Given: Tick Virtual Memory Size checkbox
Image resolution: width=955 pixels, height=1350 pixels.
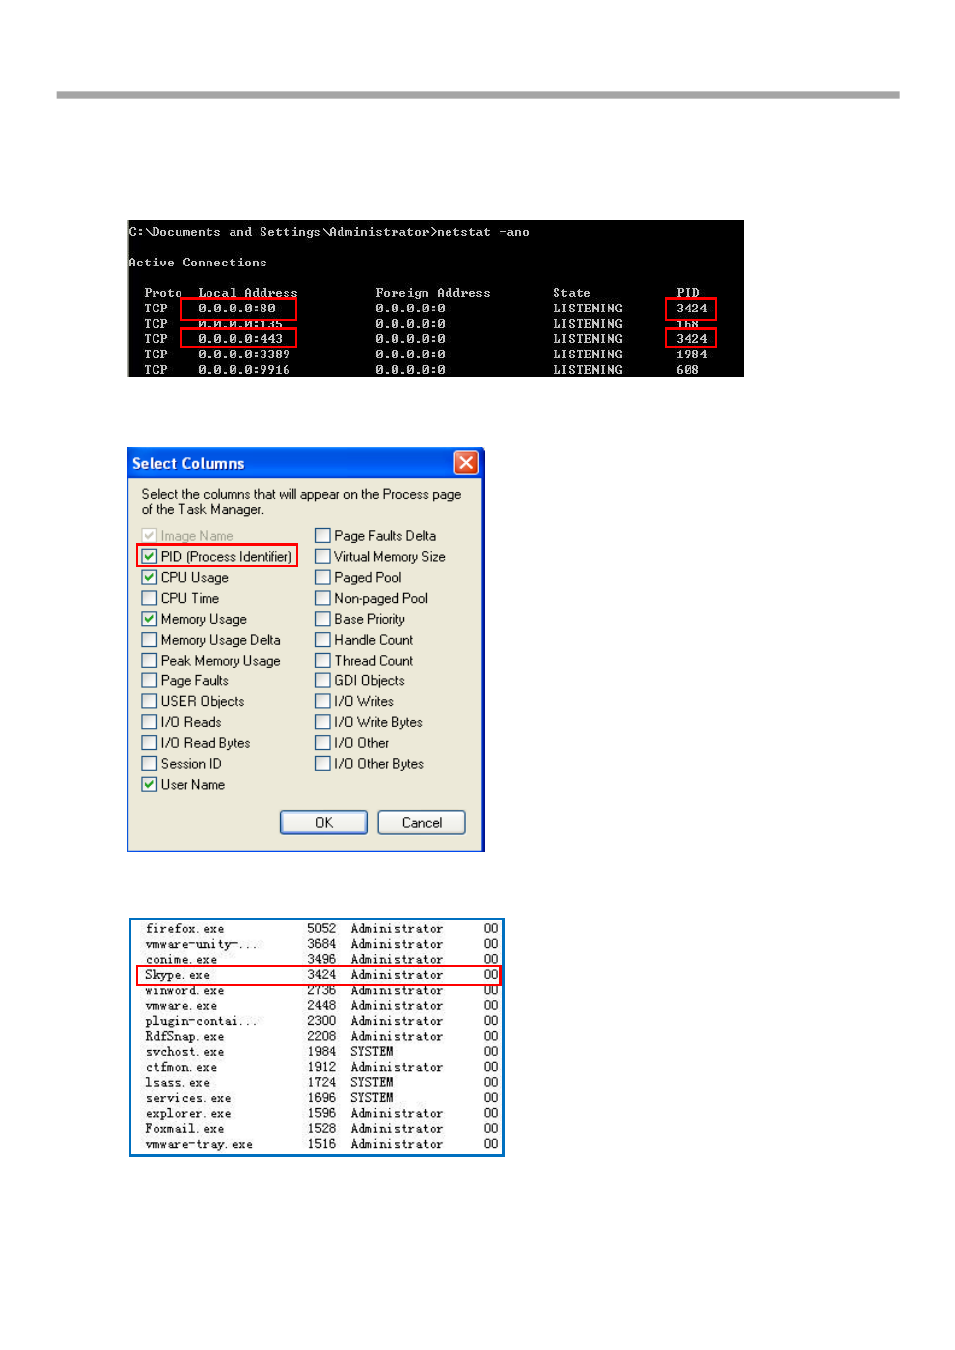Looking at the screenshot, I should pos(323,556).
